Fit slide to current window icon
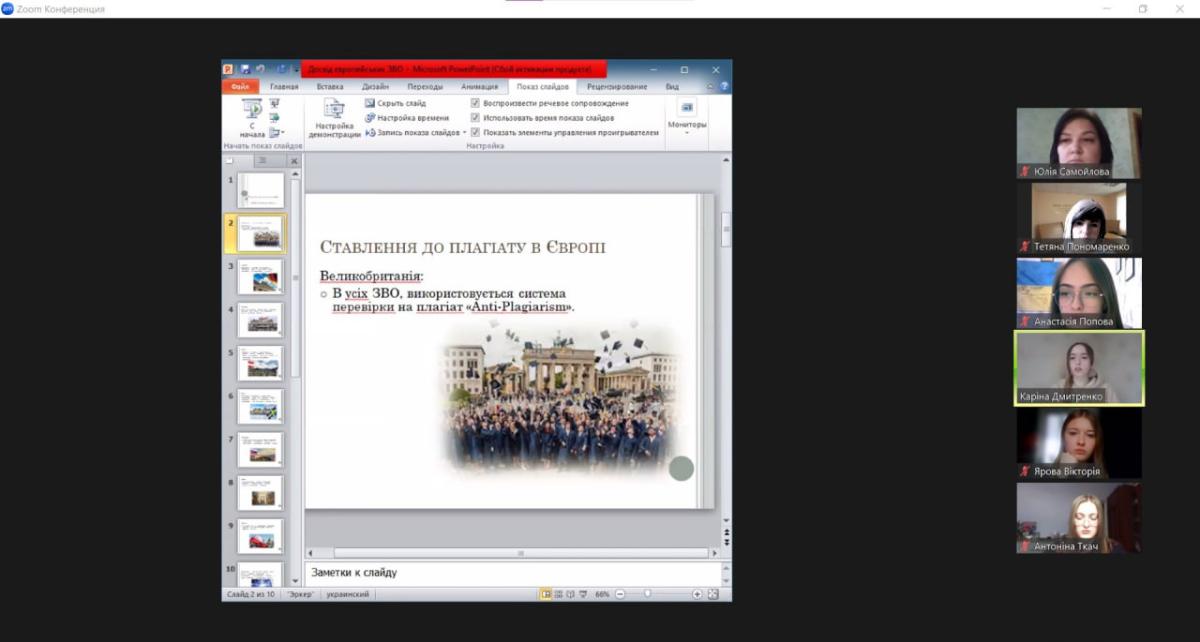This screenshot has height=642, width=1200. tap(713, 594)
